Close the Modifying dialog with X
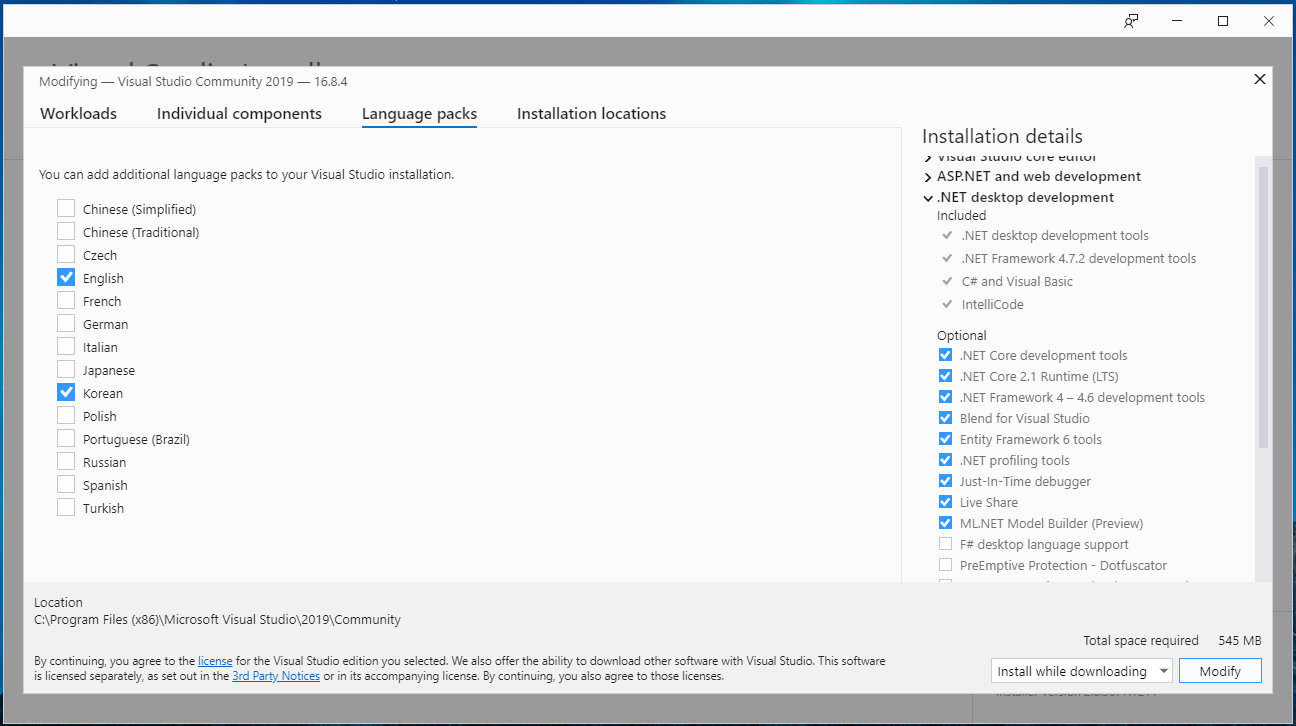The image size is (1296, 726). pyautogui.click(x=1260, y=79)
